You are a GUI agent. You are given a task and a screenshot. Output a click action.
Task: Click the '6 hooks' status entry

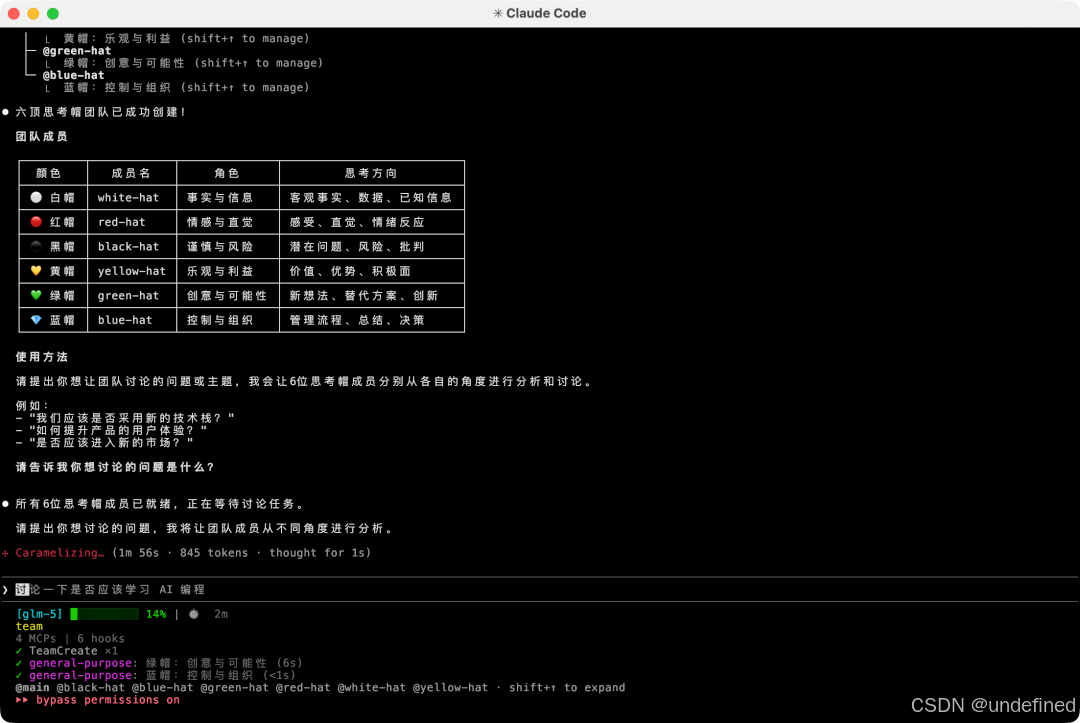(101, 638)
